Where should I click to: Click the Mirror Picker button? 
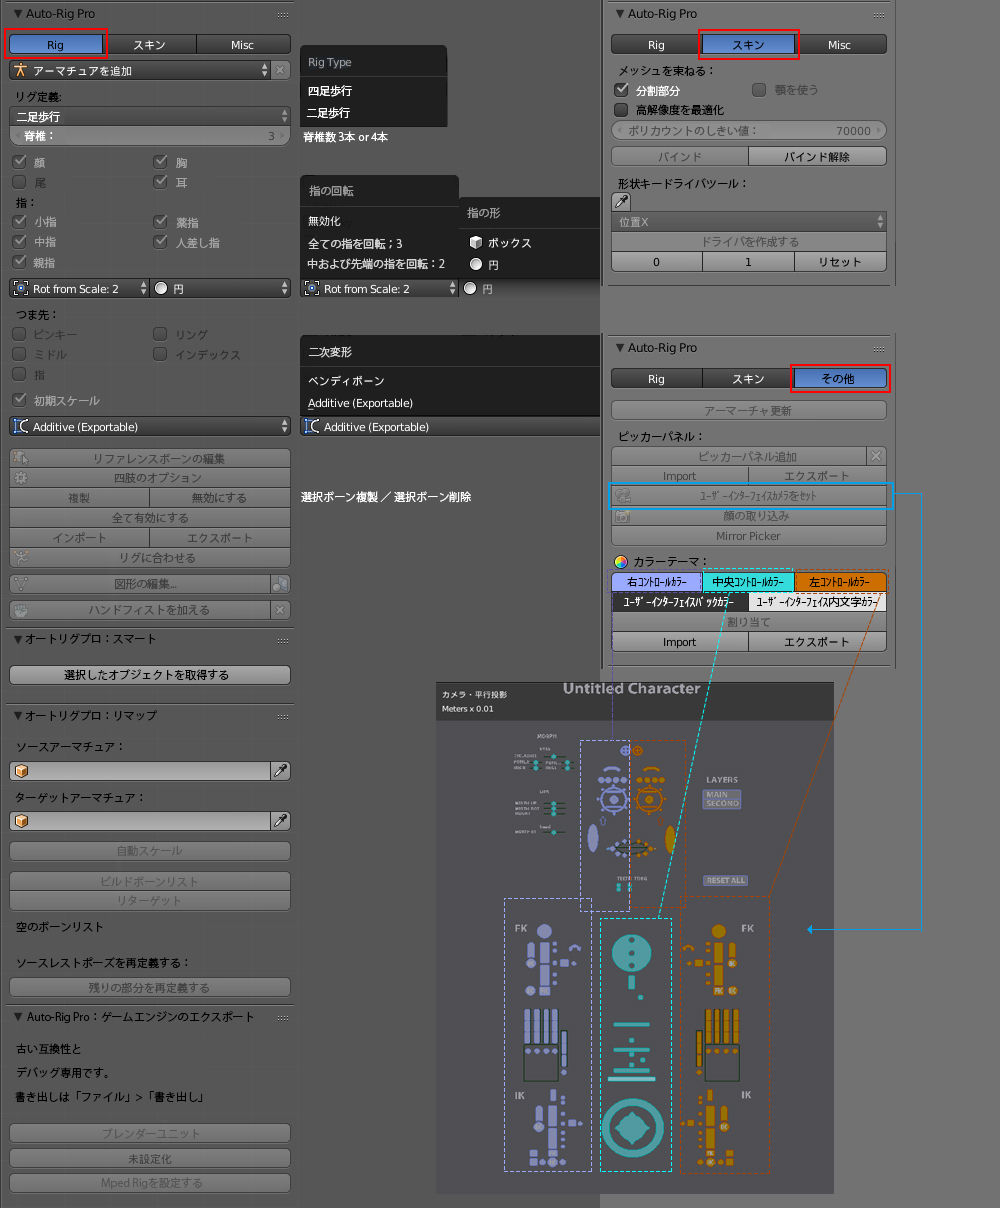click(x=749, y=536)
